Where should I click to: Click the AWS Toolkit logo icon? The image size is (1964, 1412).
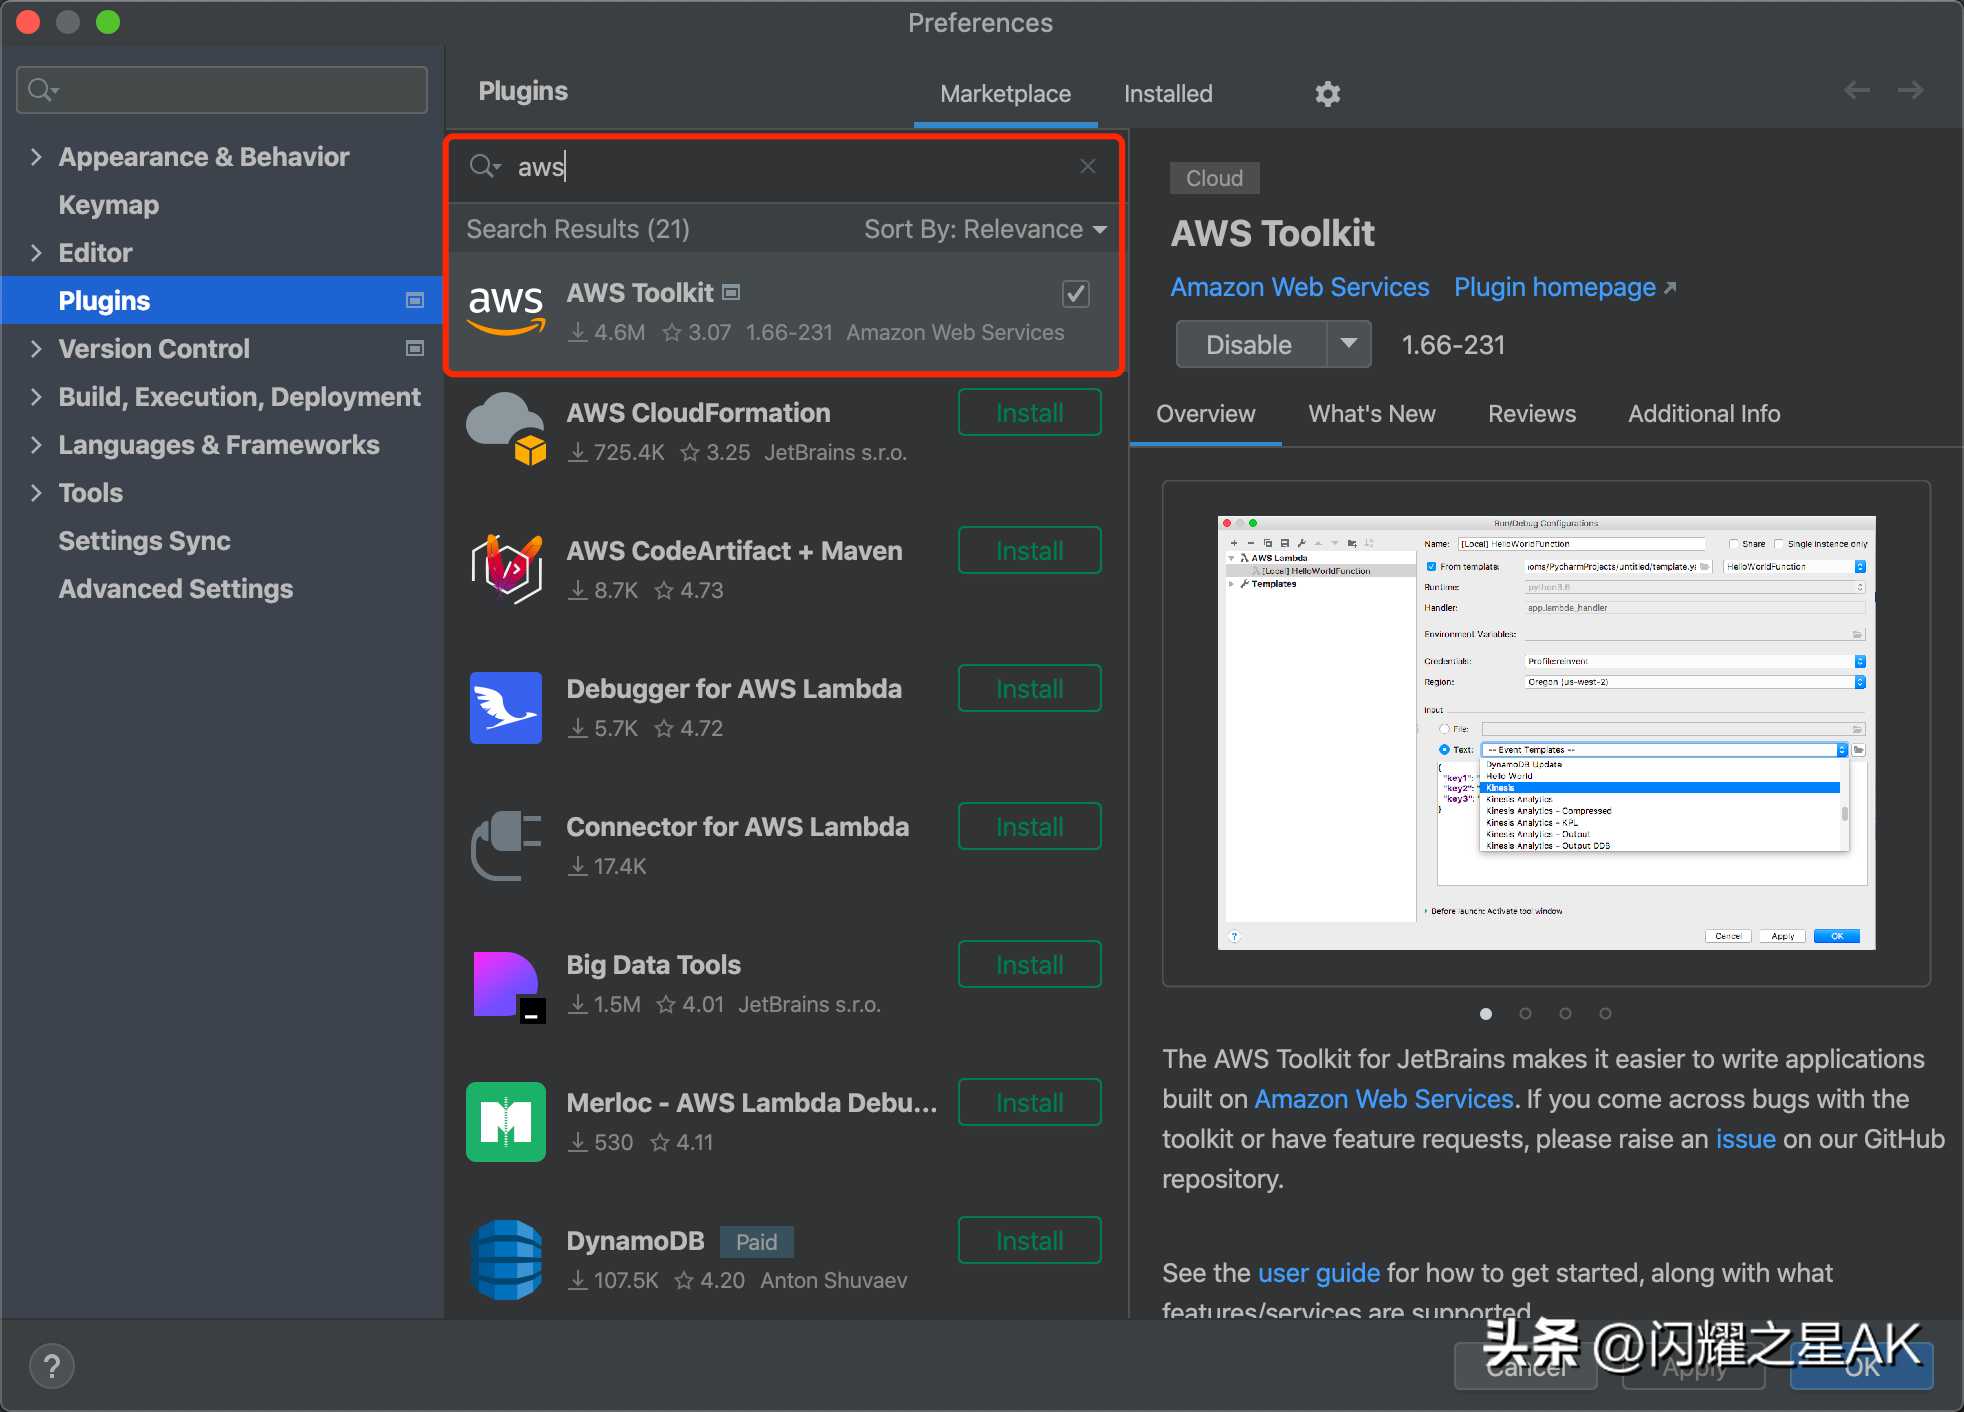(506, 310)
